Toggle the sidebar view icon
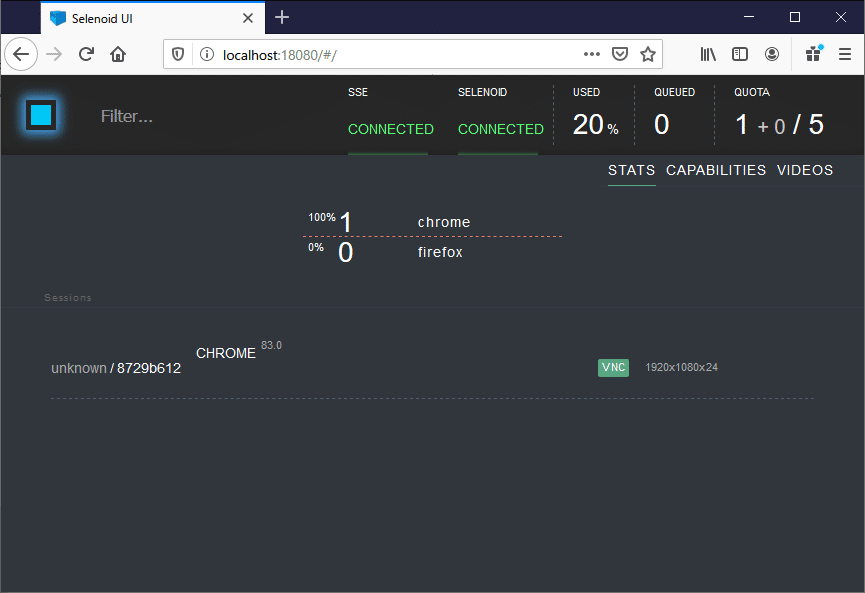Screen dimensions: 865x593 [x=740, y=54]
